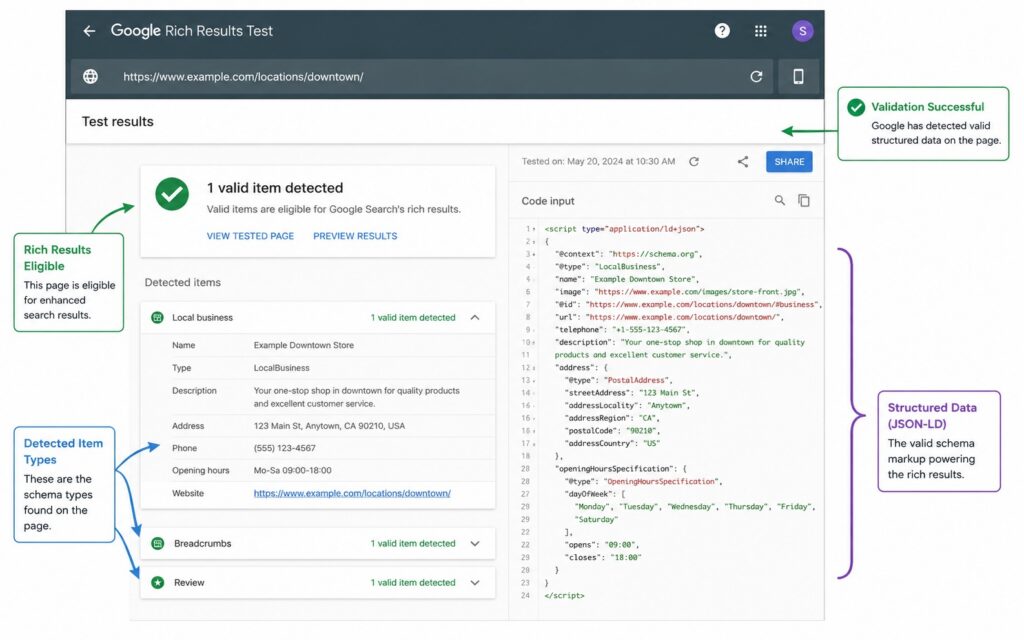Click the 'closes' line in code
Viewport: 1024px width, 640px height.
pos(603,558)
